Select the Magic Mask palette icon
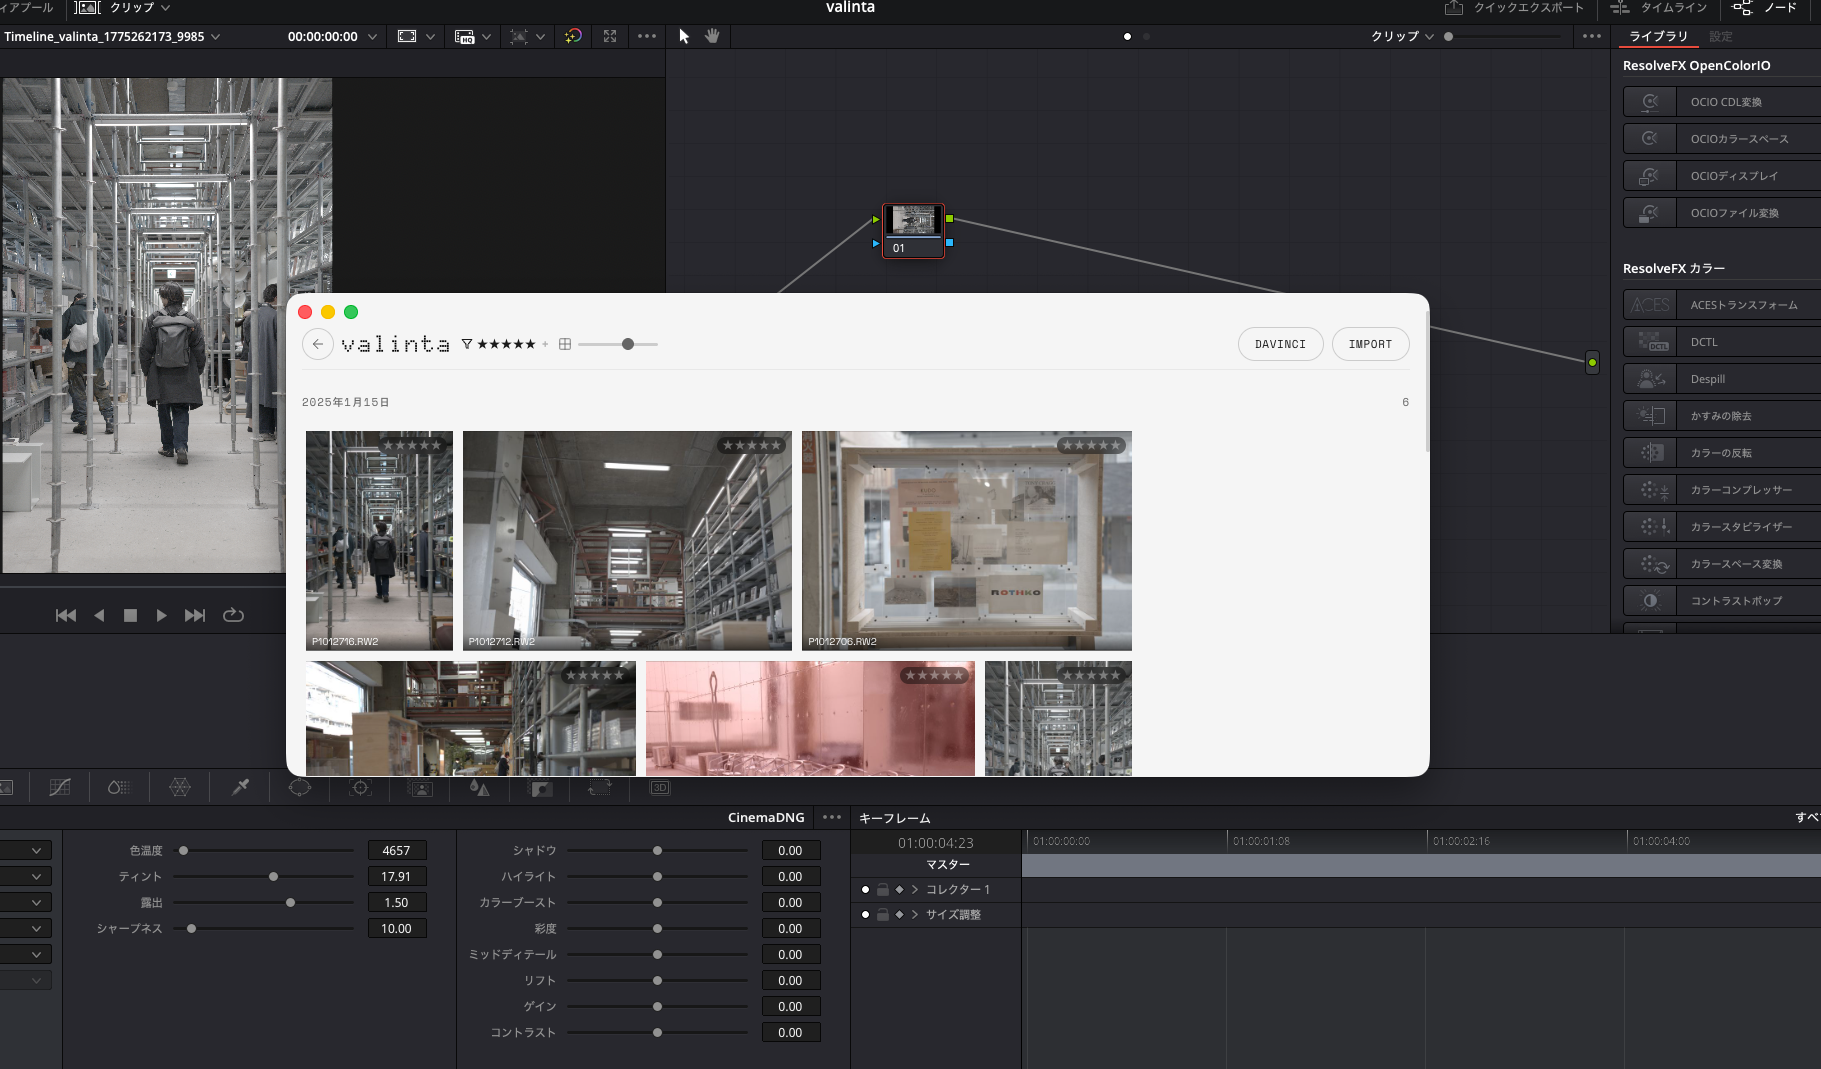1821x1069 pixels. [x=420, y=788]
